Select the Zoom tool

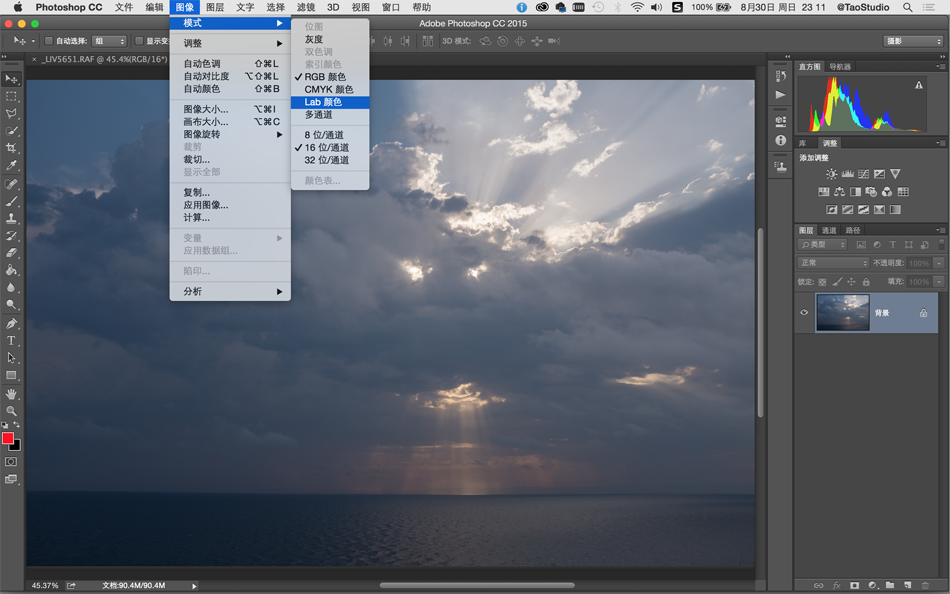[x=11, y=411]
